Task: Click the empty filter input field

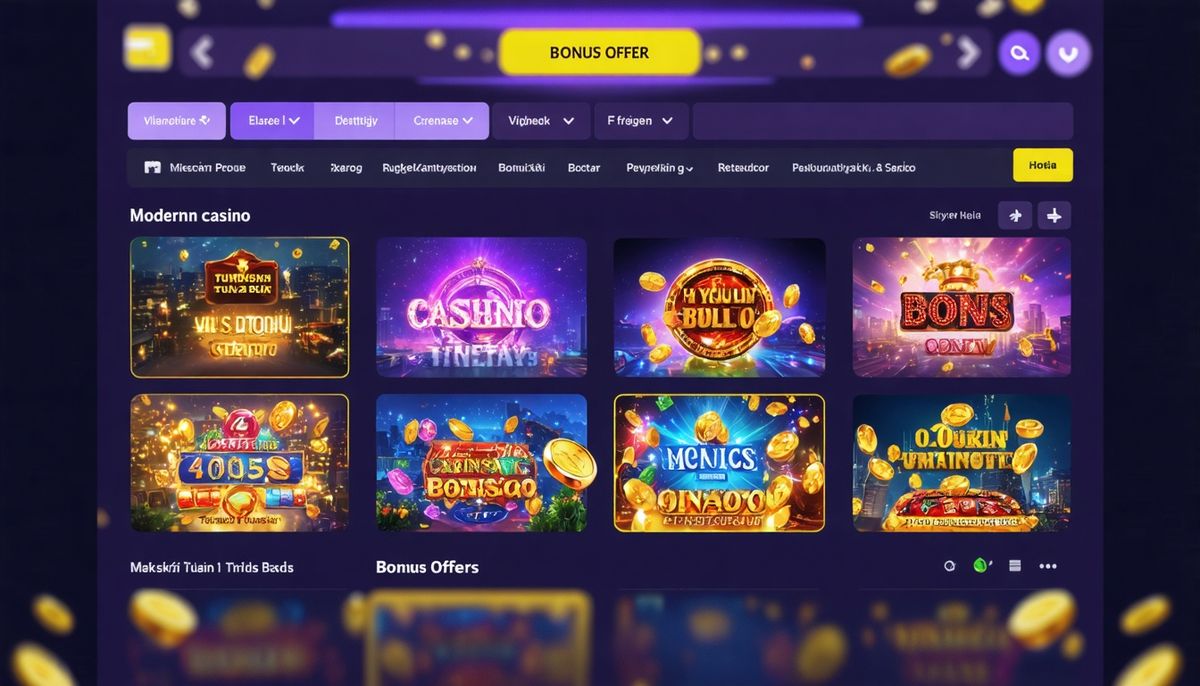Action: (x=883, y=120)
